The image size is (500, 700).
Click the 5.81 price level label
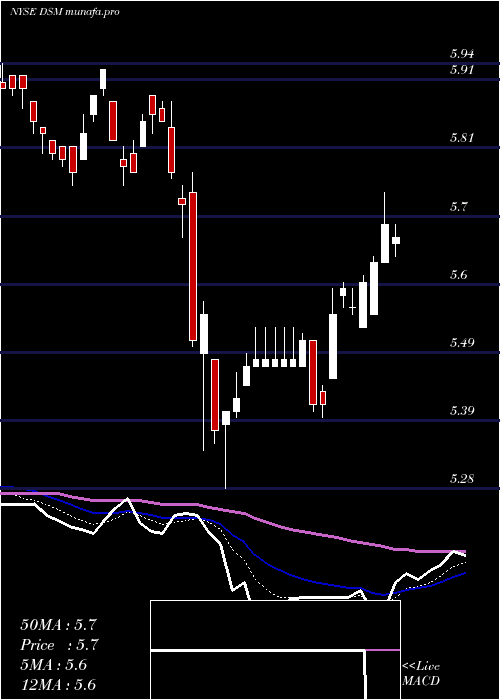(x=462, y=138)
